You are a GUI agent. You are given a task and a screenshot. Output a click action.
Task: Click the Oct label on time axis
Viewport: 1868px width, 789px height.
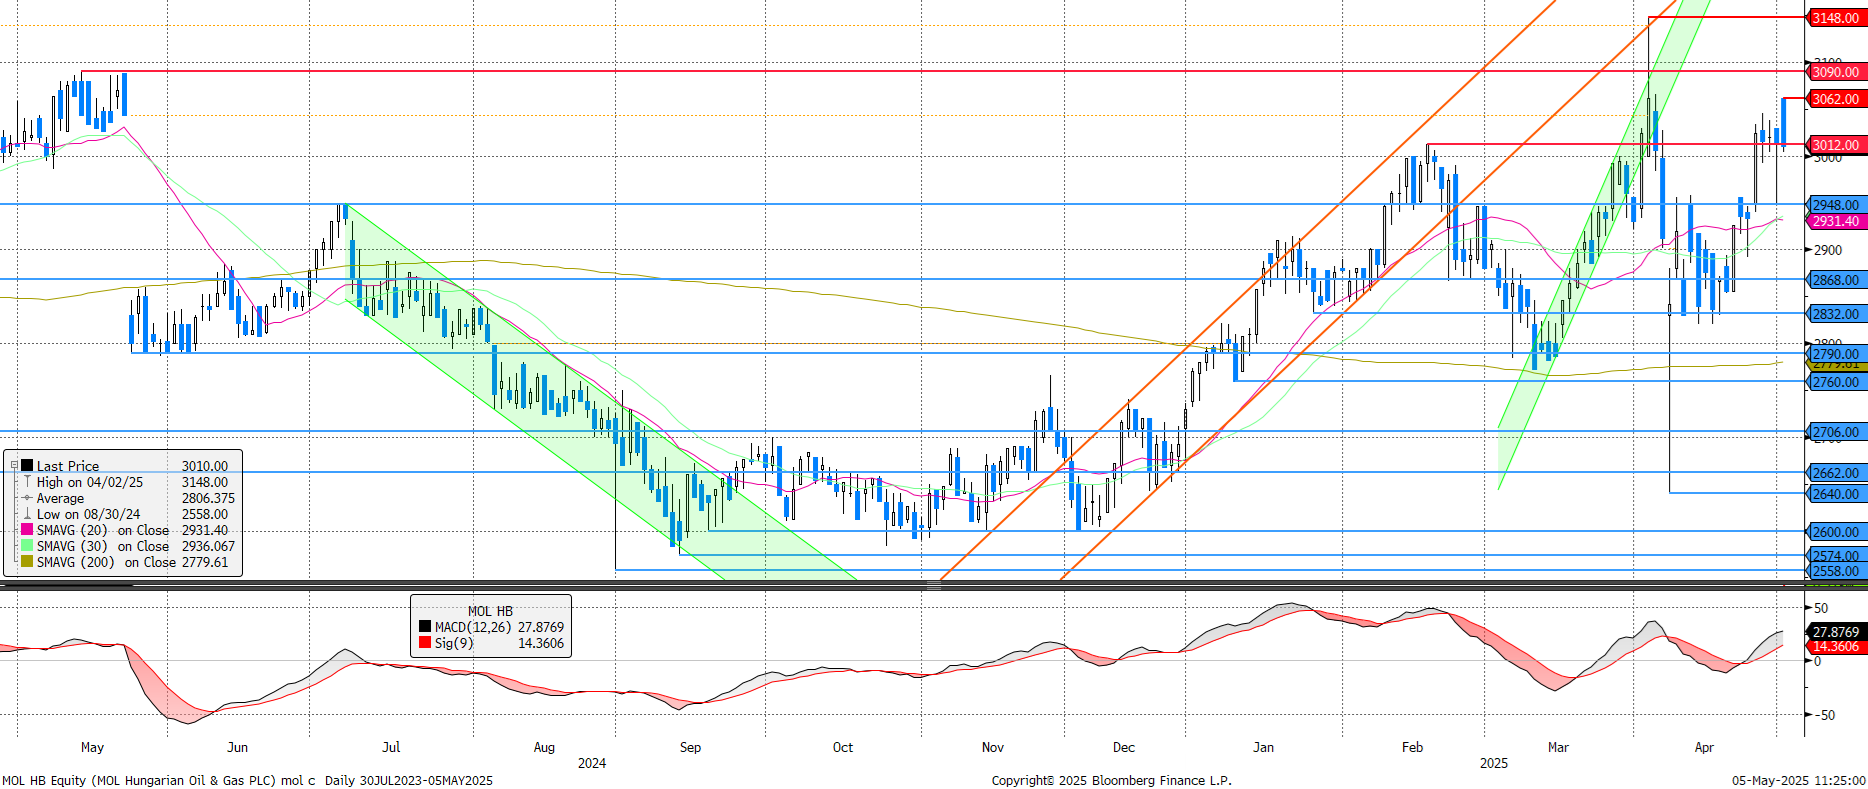tap(843, 747)
